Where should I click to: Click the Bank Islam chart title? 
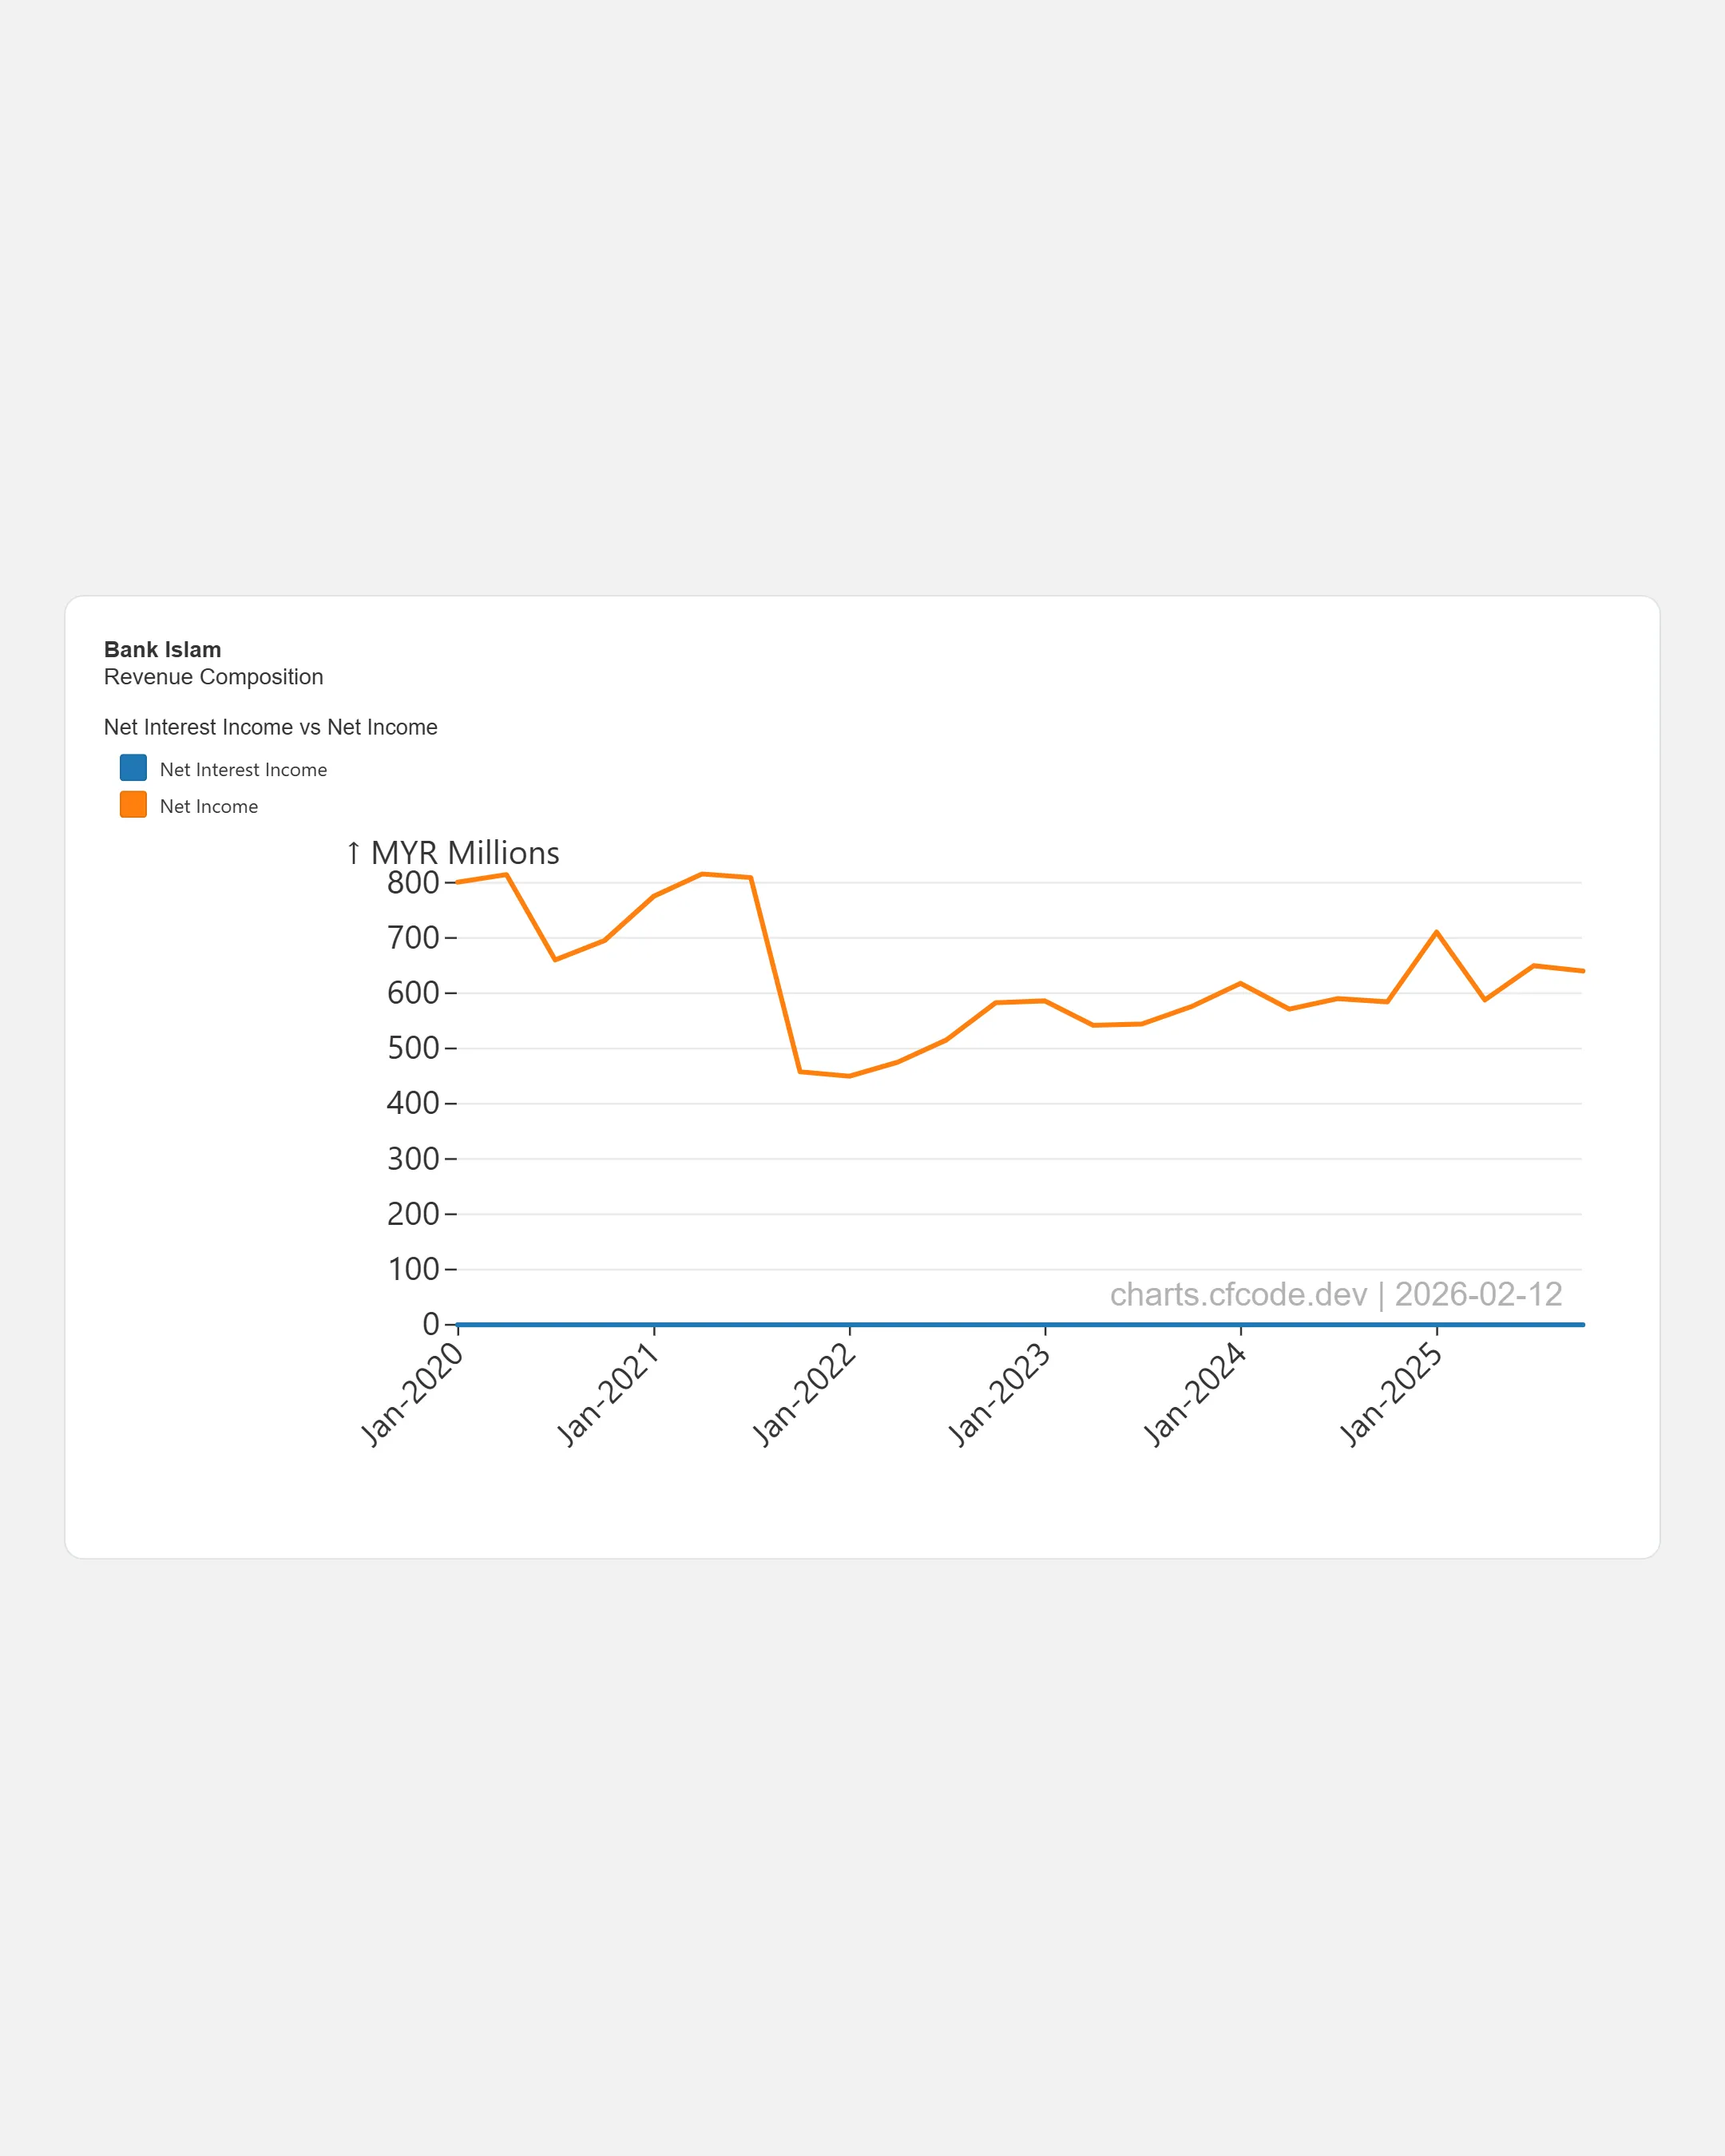point(162,650)
